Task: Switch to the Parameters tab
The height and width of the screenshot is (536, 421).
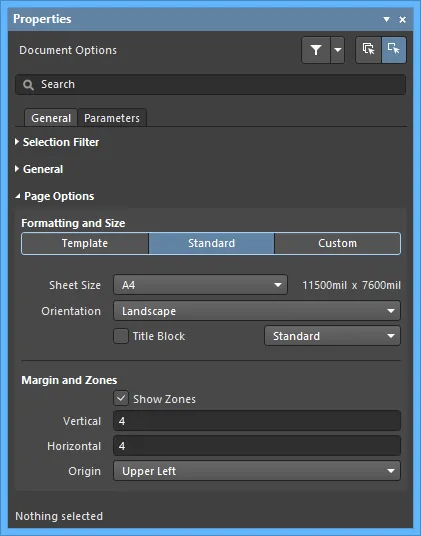Action: point(112,118)
